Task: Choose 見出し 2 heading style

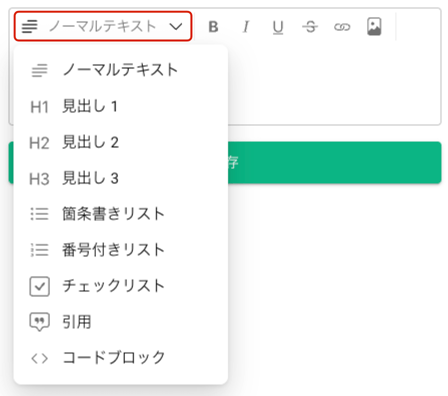Action: pos(121,142)
